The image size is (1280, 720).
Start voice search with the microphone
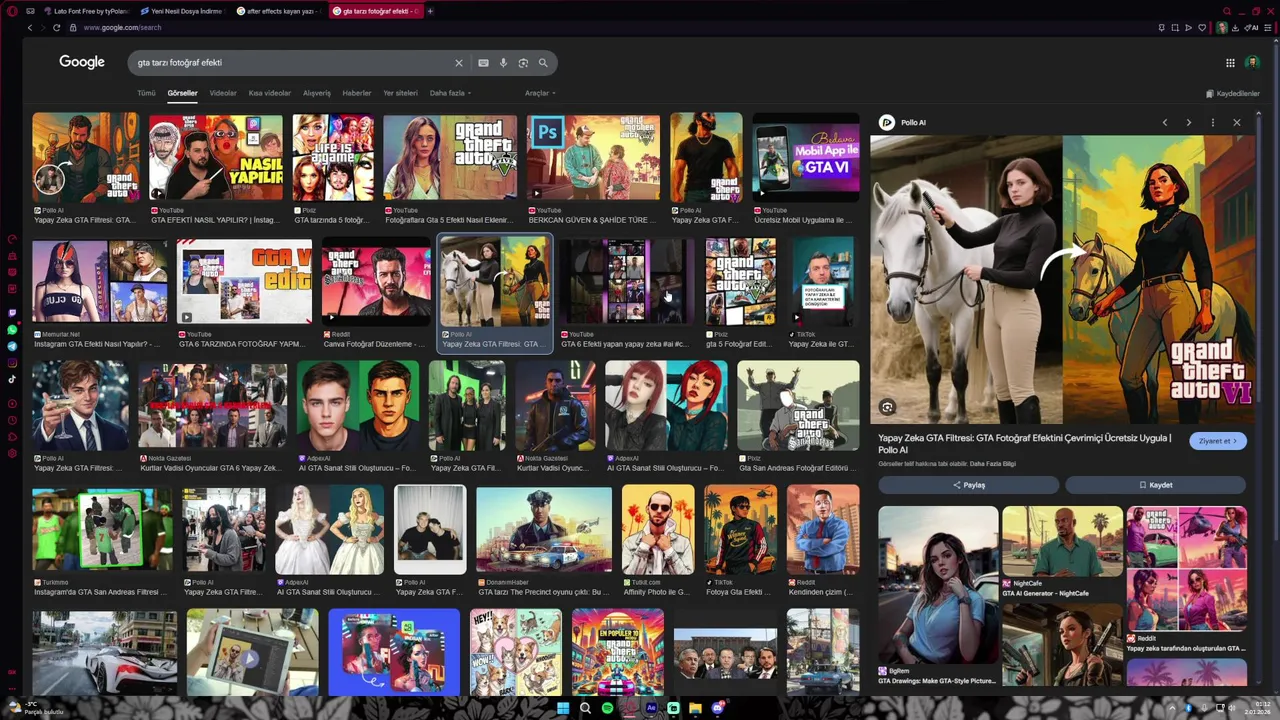pyautogui.click(x=503, y=63)
